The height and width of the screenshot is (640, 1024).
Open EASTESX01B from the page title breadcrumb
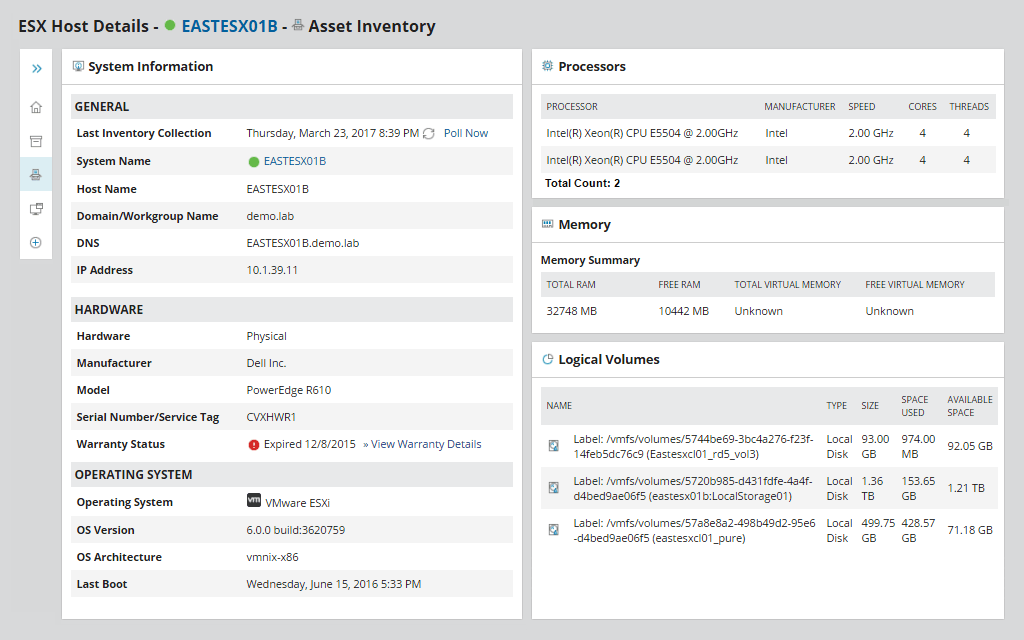228,26
